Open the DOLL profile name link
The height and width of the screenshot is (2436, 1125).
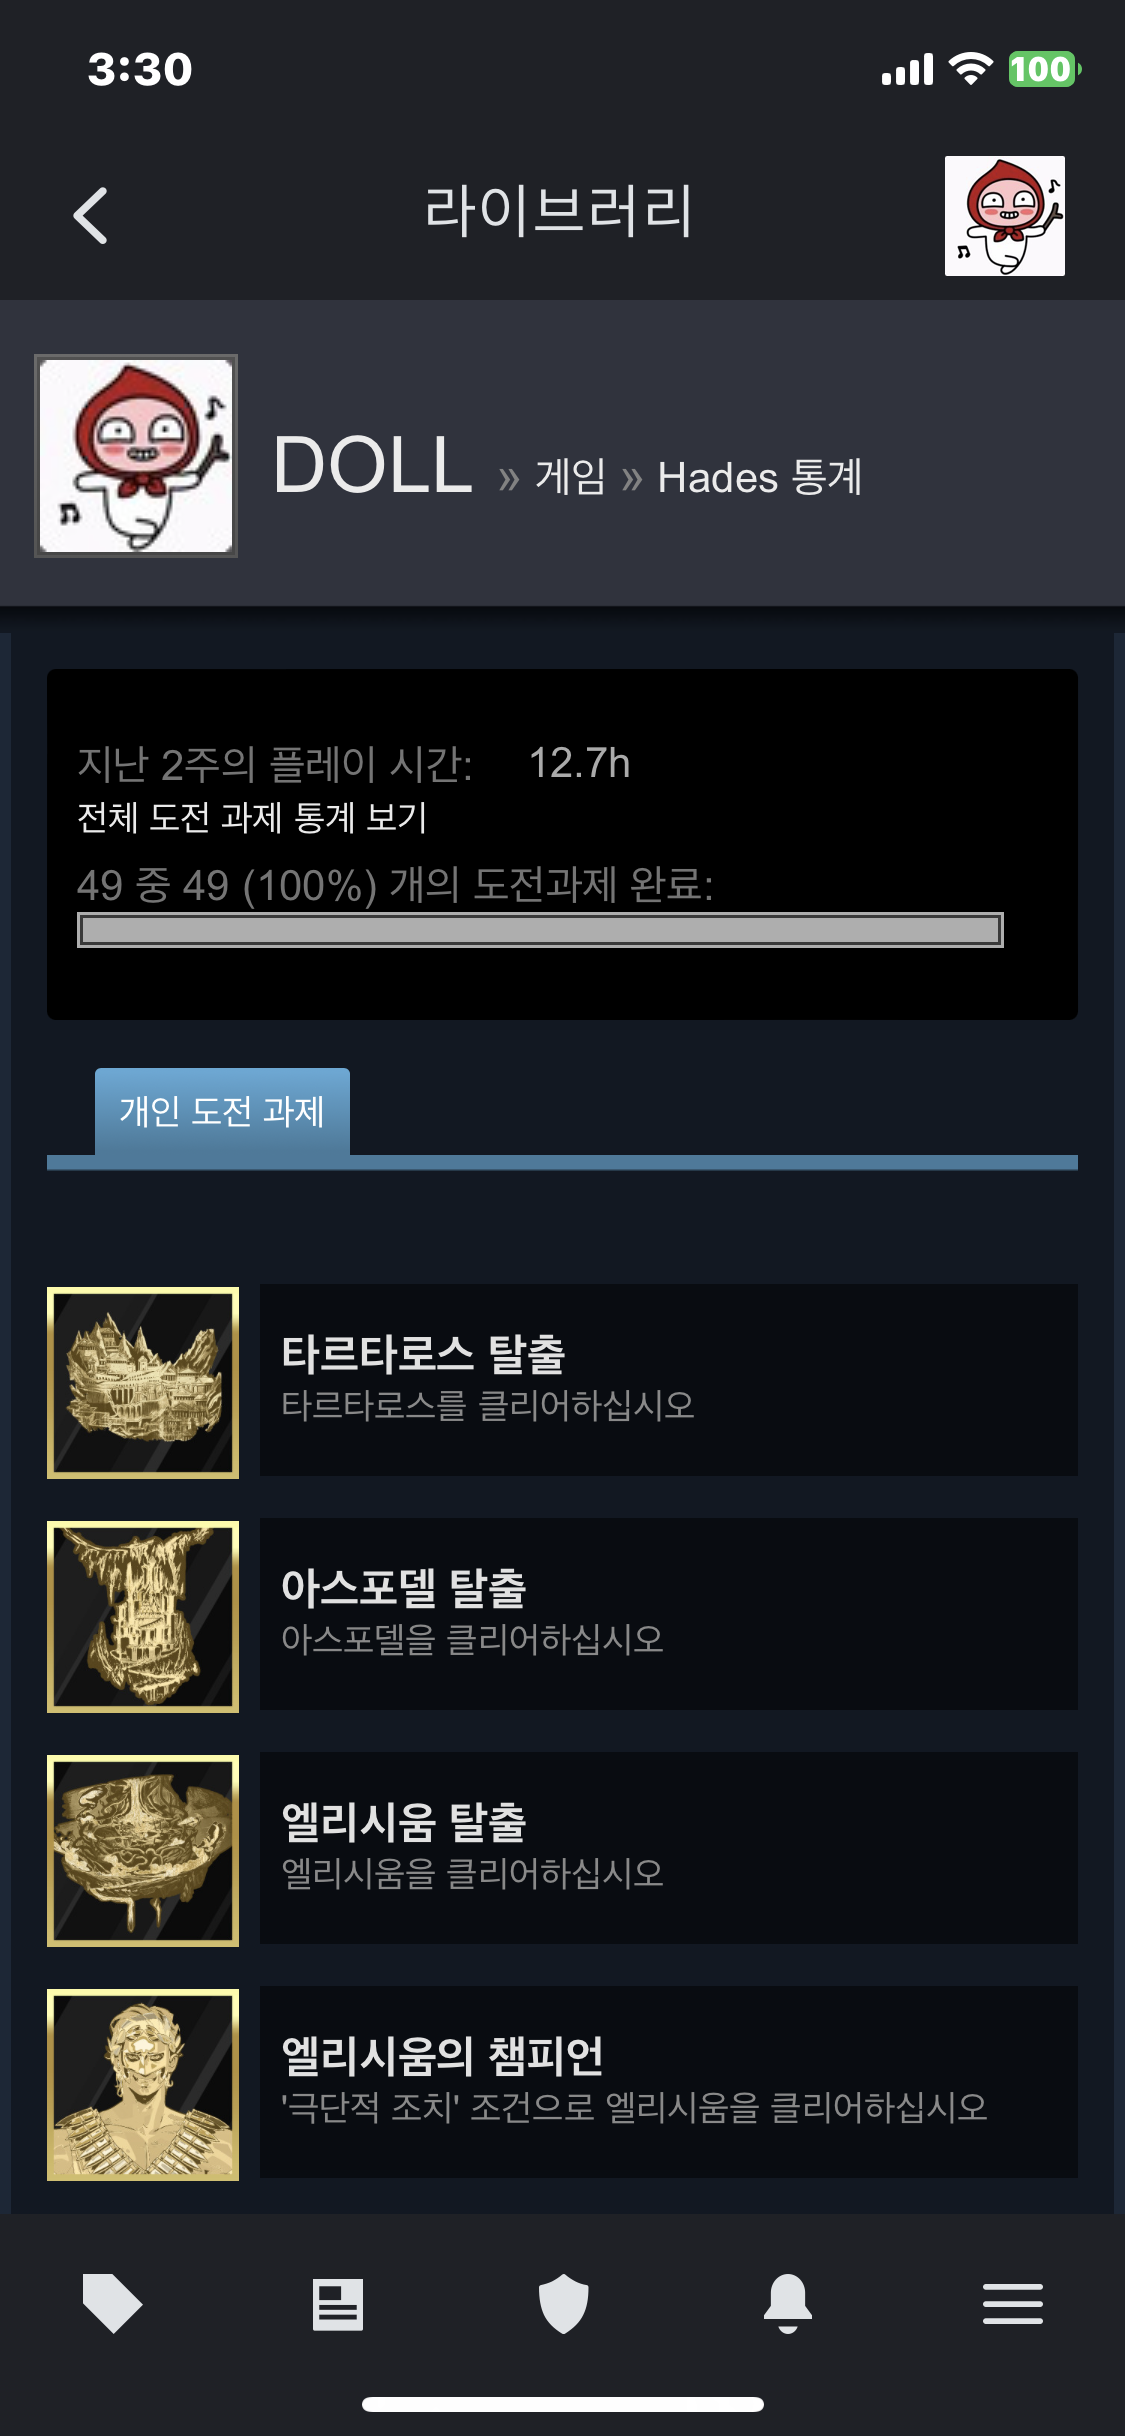(373, 465)
